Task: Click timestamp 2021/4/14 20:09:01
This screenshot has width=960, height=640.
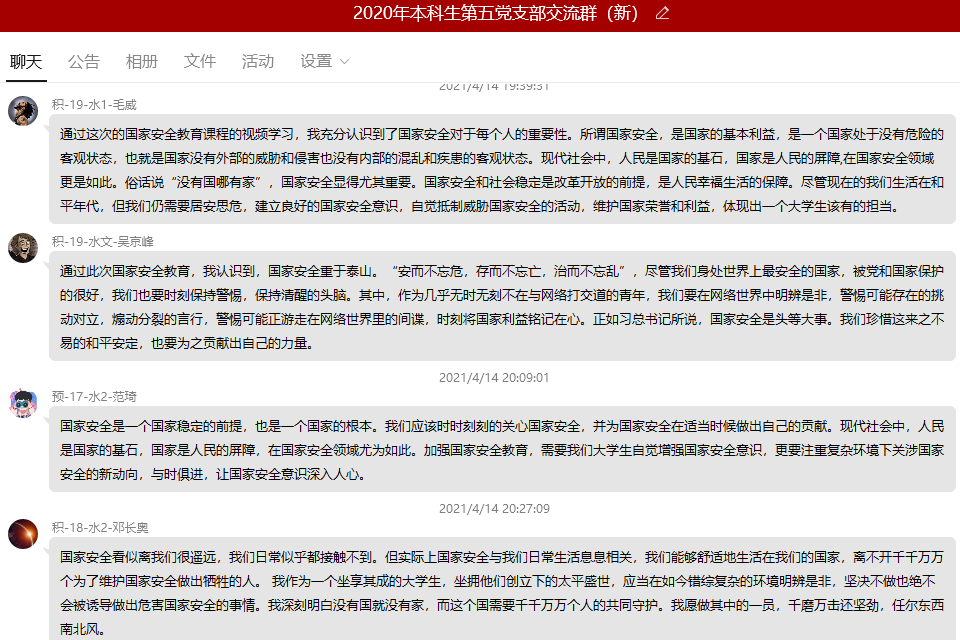Action: click(494, 378)
